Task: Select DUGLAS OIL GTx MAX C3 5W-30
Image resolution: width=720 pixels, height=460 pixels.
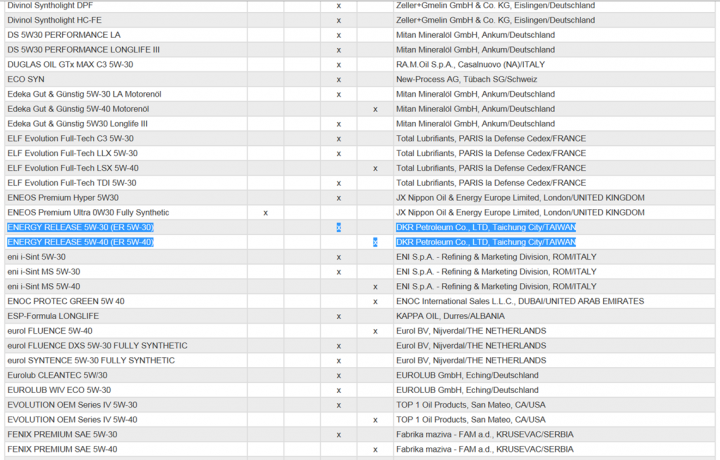Action: [x=70, y=64]
